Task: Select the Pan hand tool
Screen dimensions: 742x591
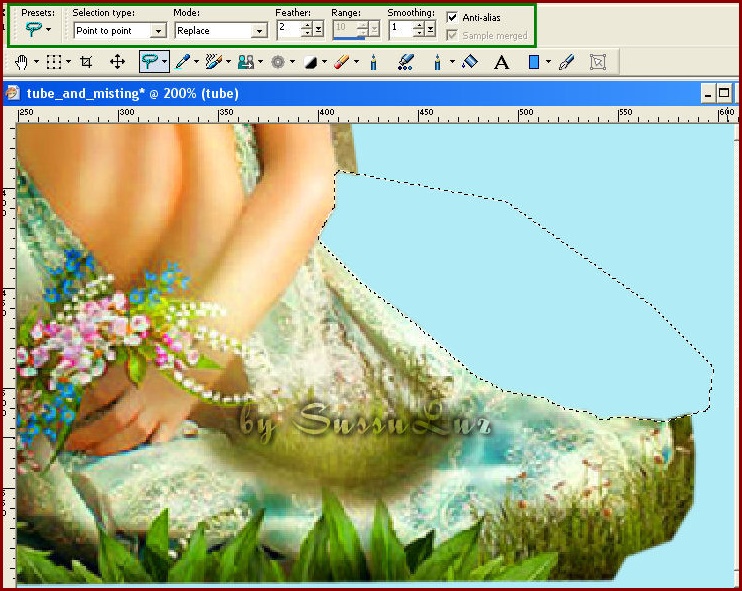Action: coord(21,62)
